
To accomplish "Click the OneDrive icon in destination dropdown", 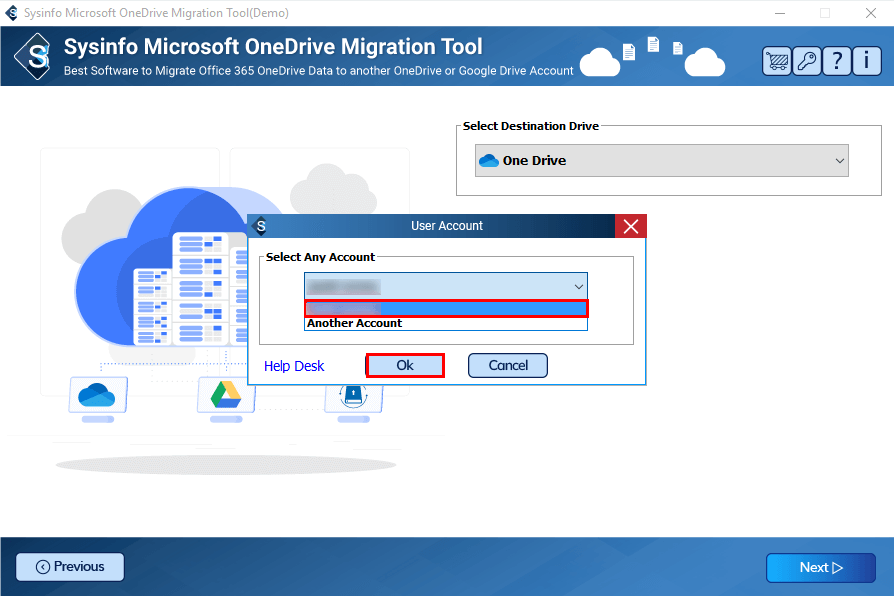I will click(x=489, y=161).
